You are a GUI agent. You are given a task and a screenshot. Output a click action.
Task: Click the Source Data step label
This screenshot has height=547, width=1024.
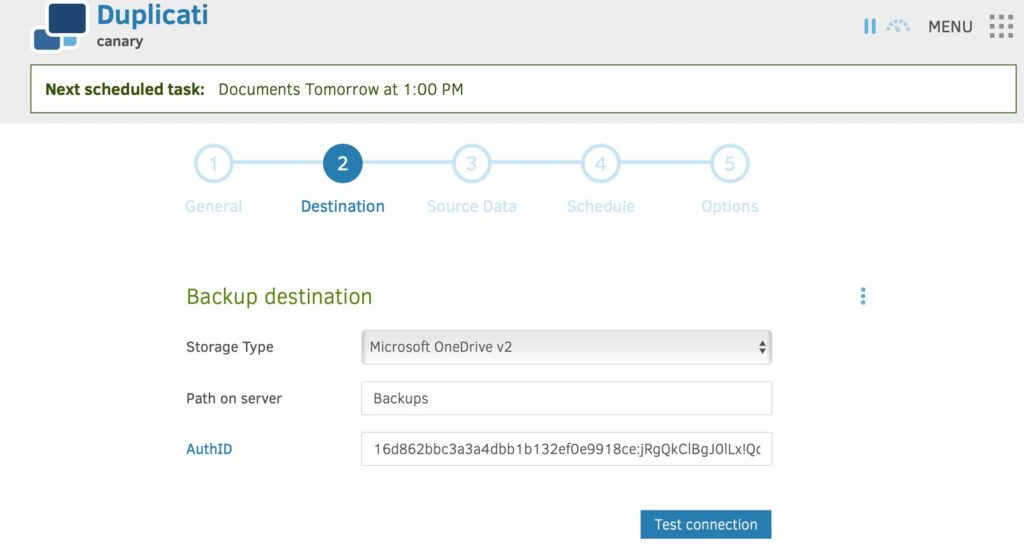[x=472, y=206]
